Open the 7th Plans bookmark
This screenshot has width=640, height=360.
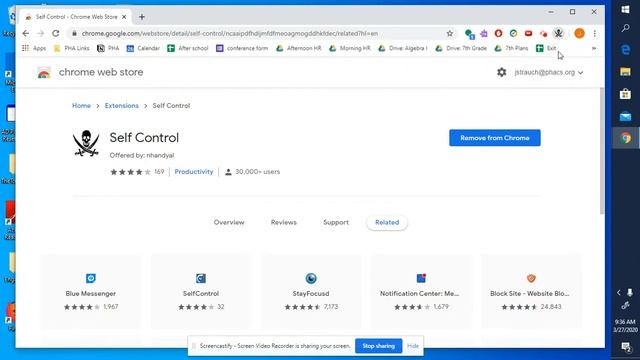coord(511,48)
